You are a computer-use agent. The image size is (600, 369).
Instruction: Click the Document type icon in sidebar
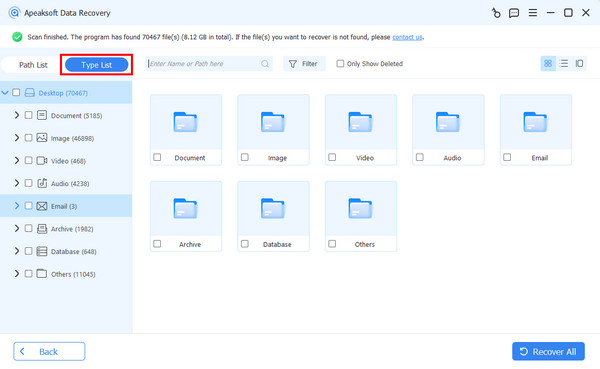pos(42,115)
